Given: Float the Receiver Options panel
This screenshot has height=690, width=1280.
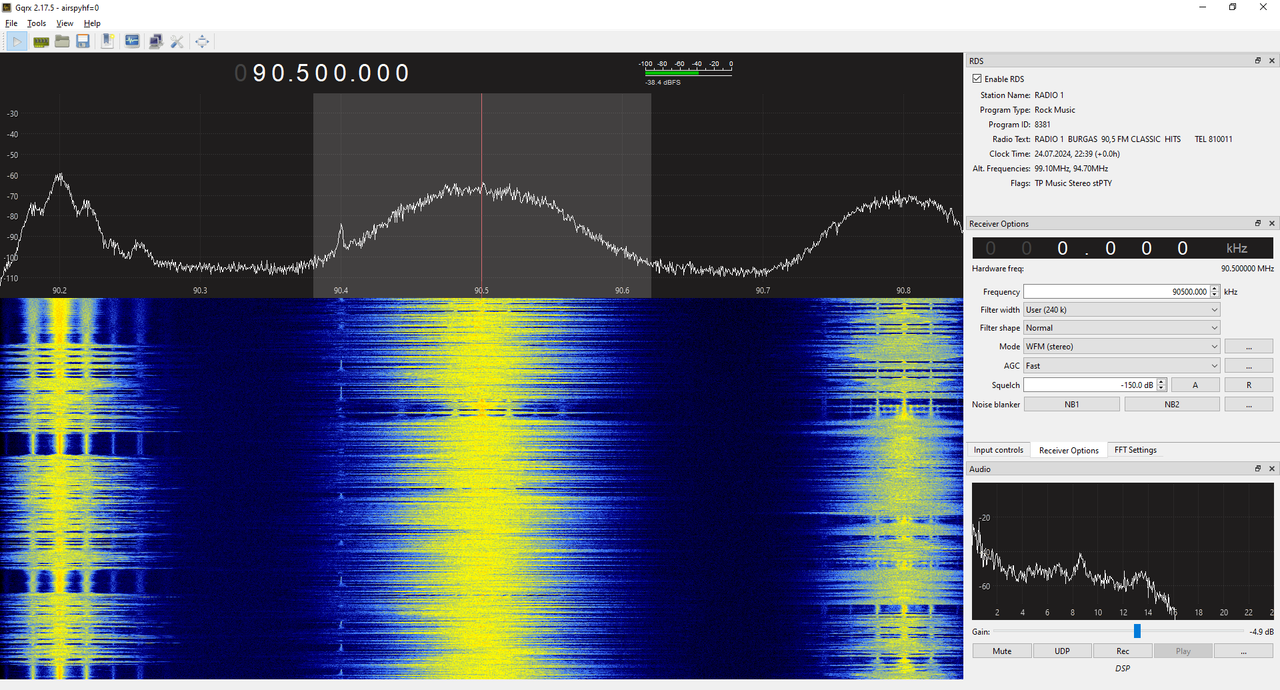Looking at the screenshot, I should [x=1258, y=223].
